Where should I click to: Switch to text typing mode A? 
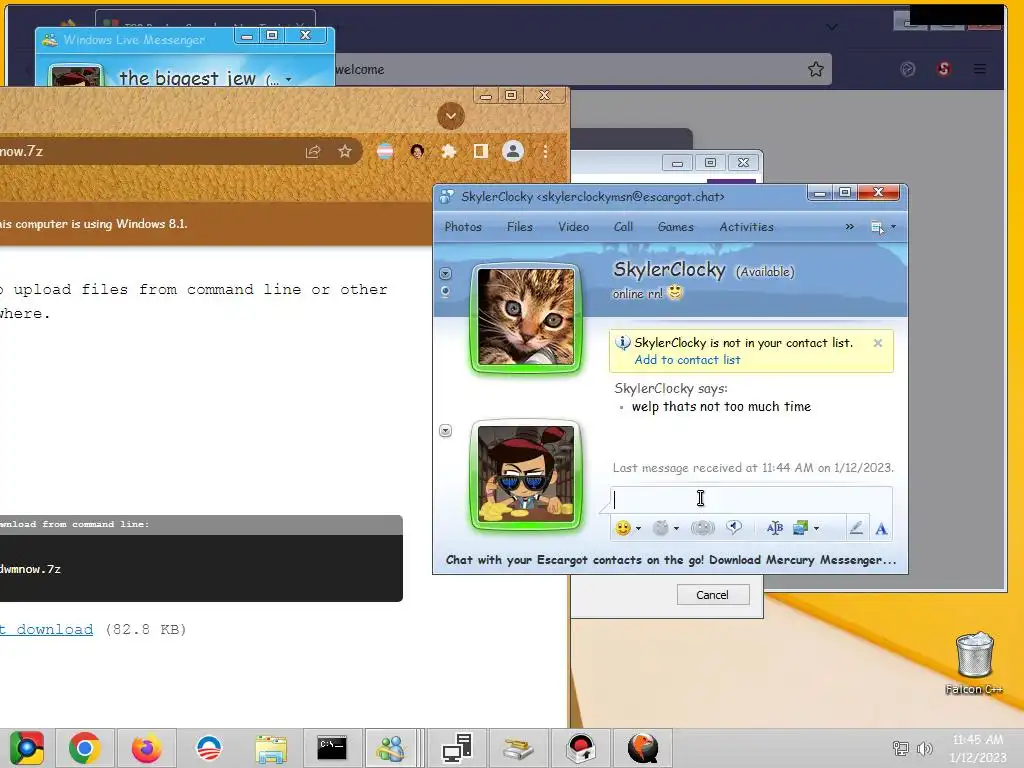881,529
